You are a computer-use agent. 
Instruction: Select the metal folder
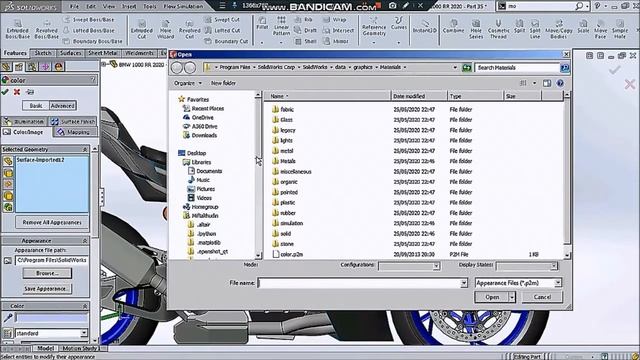287,151
